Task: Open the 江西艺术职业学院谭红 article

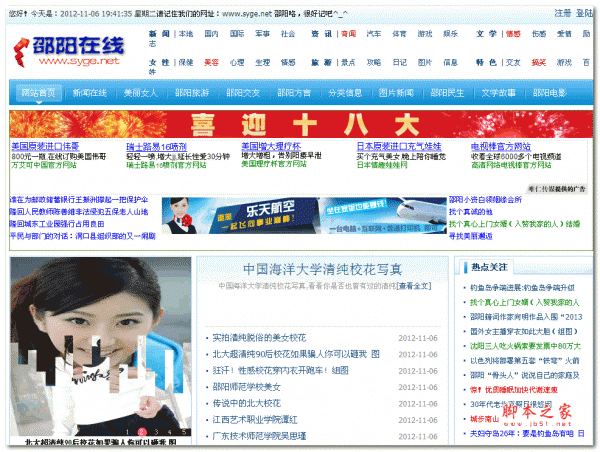Action: tap(255, 420)
